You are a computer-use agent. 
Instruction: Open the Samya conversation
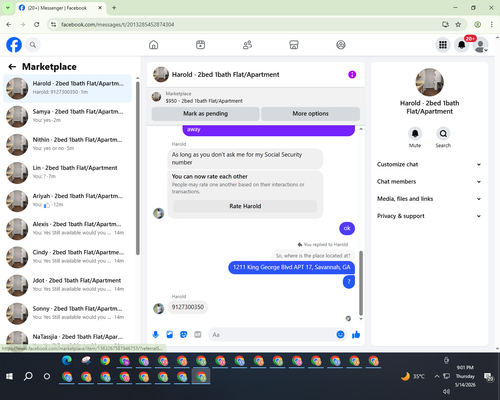pyautogui.click(x=67, y=117)
